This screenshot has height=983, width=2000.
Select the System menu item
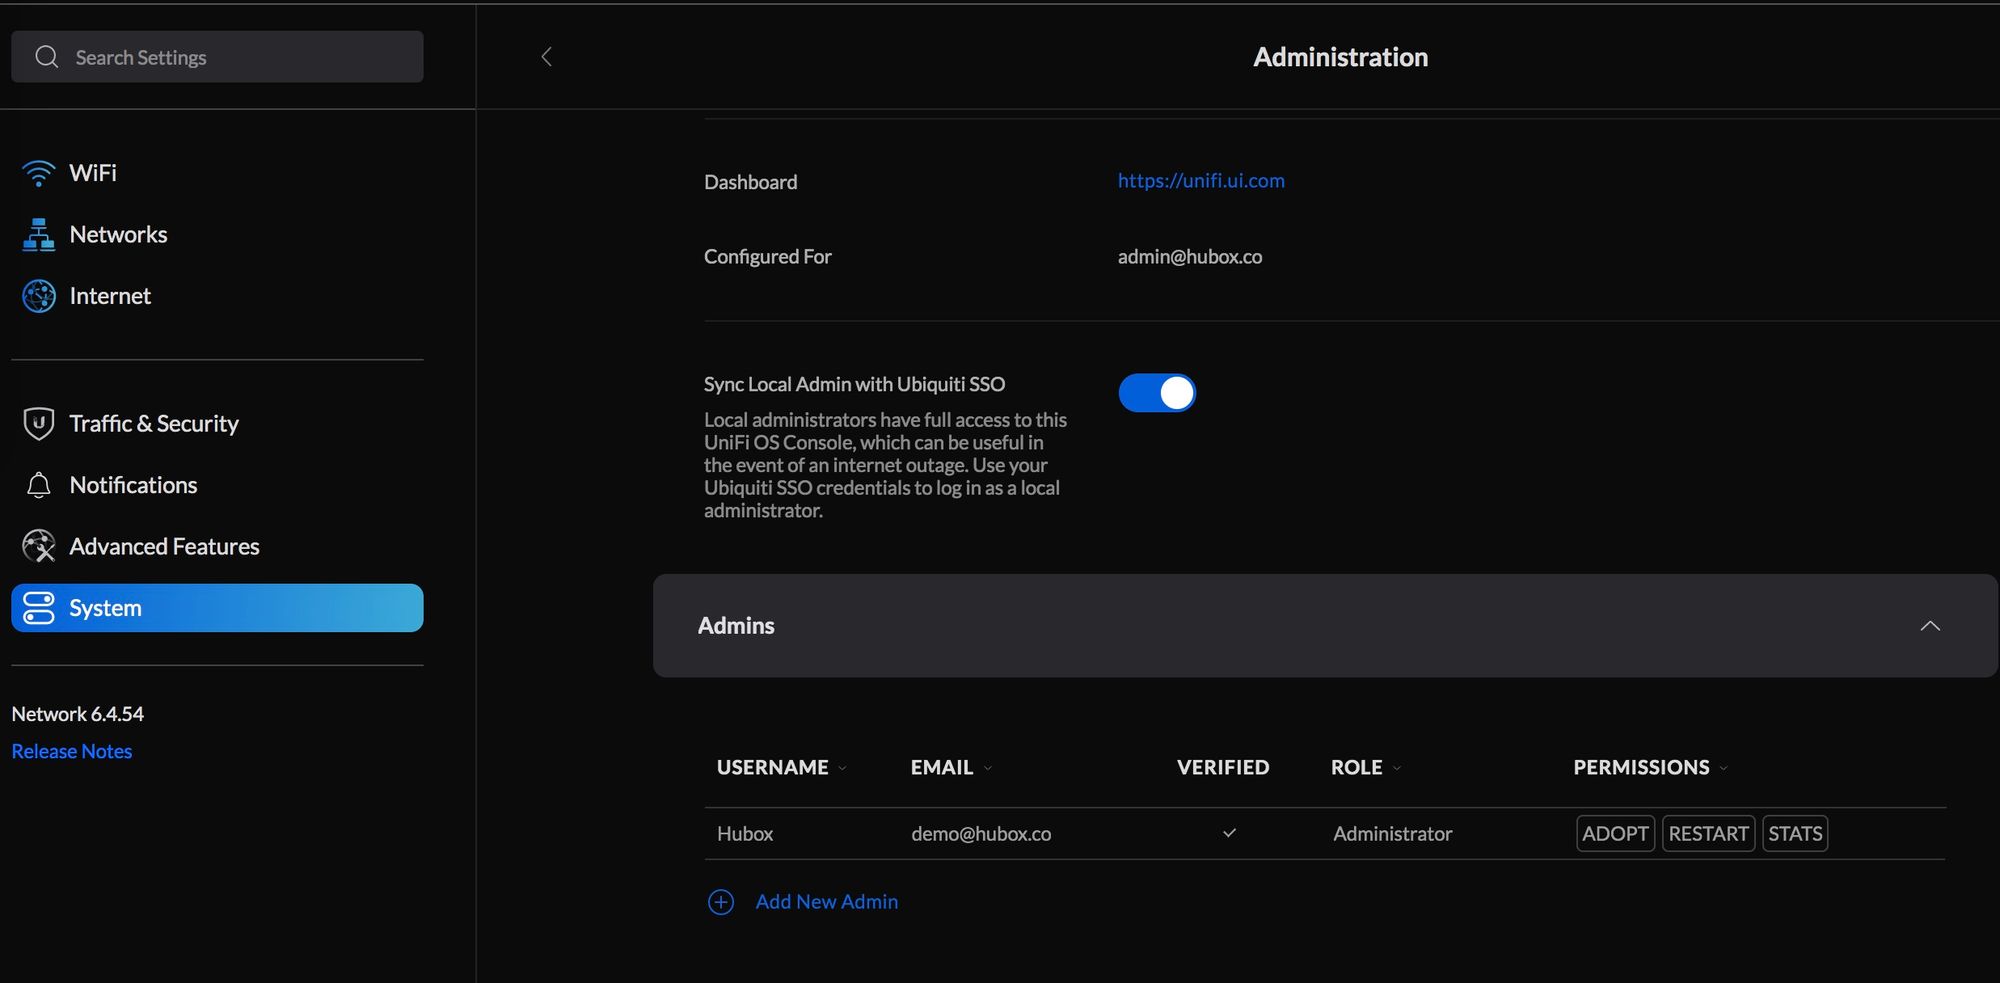(x=217, y=608)
